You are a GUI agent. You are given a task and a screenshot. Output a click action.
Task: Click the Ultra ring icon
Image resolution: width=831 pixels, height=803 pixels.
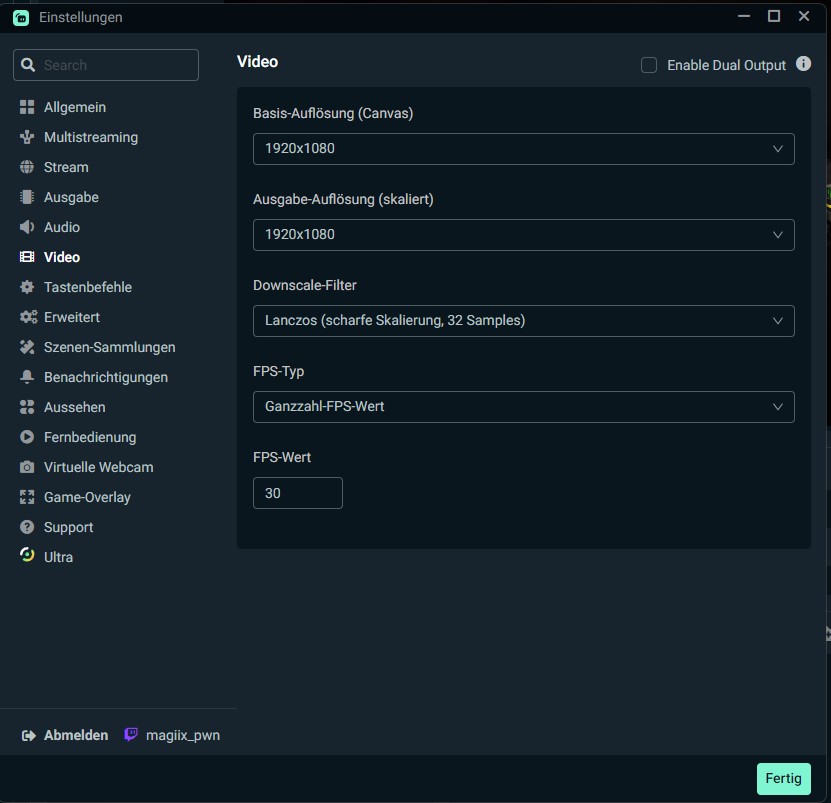[x=27, y=557]
